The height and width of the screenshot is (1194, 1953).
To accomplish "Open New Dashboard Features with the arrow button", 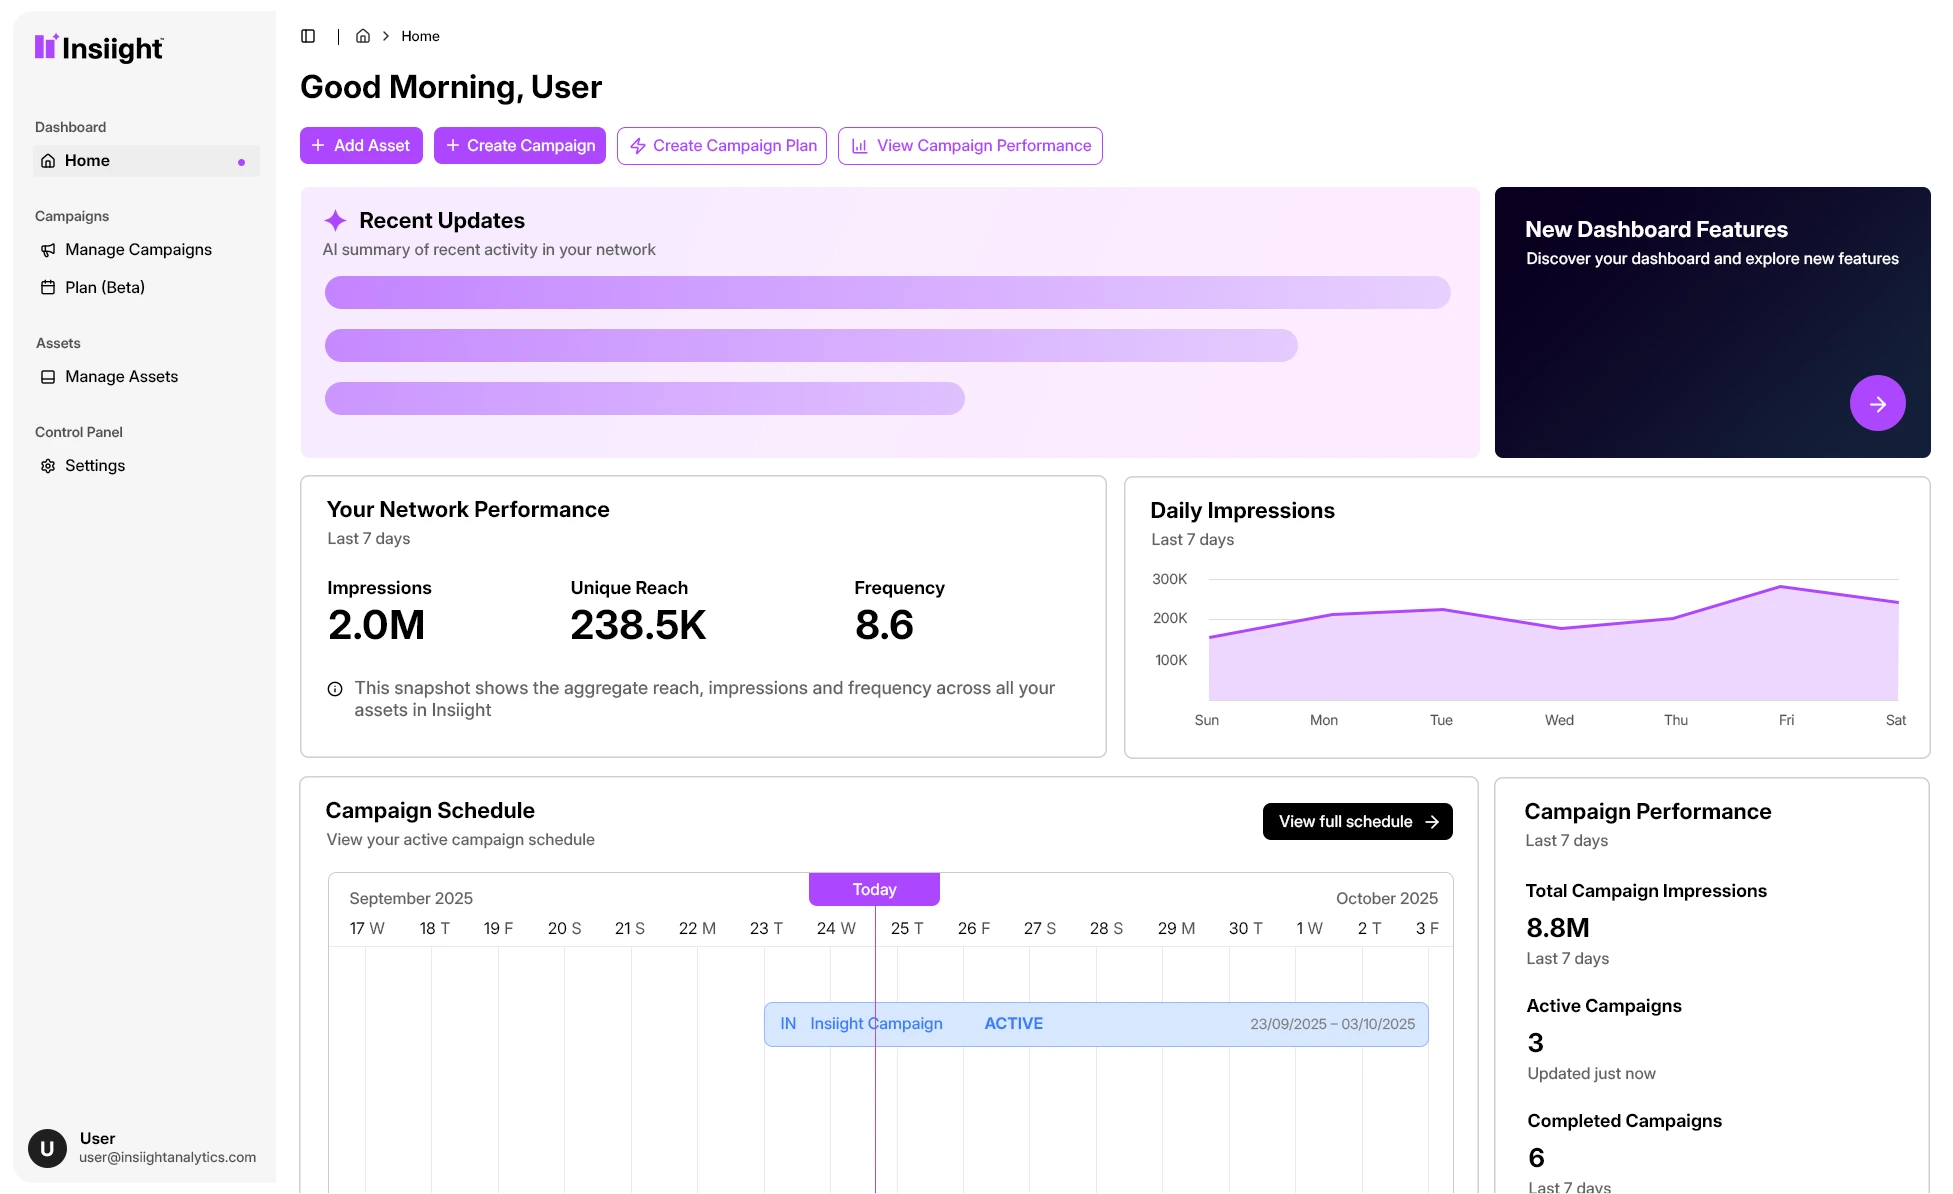I will 1877,403.
